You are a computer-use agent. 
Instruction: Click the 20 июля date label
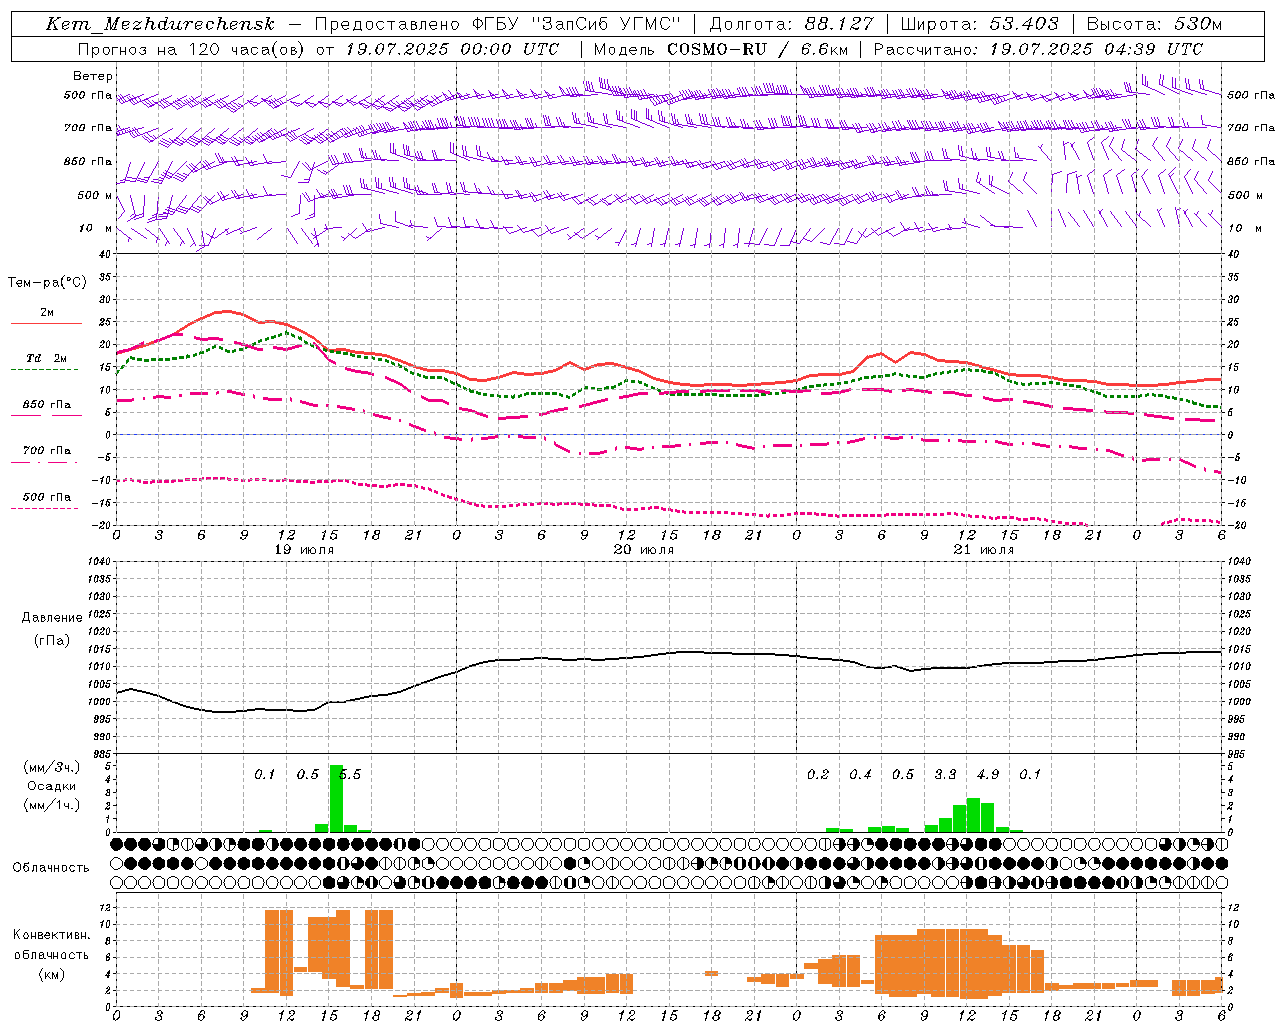coord(644,550)
